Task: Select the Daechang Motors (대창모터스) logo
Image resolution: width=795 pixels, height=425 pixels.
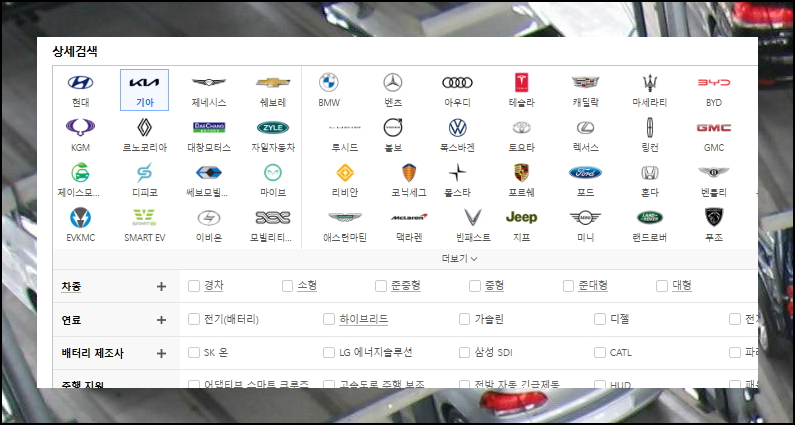Action: tap(208, 127)
